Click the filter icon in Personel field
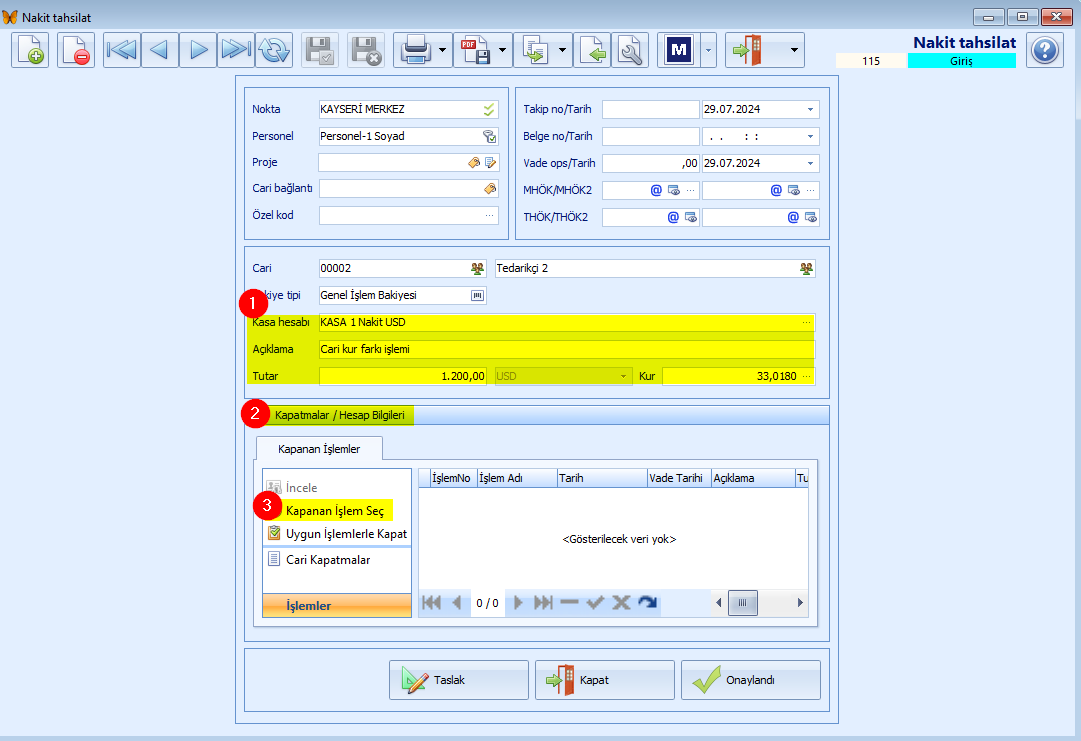 click(489, 136)
